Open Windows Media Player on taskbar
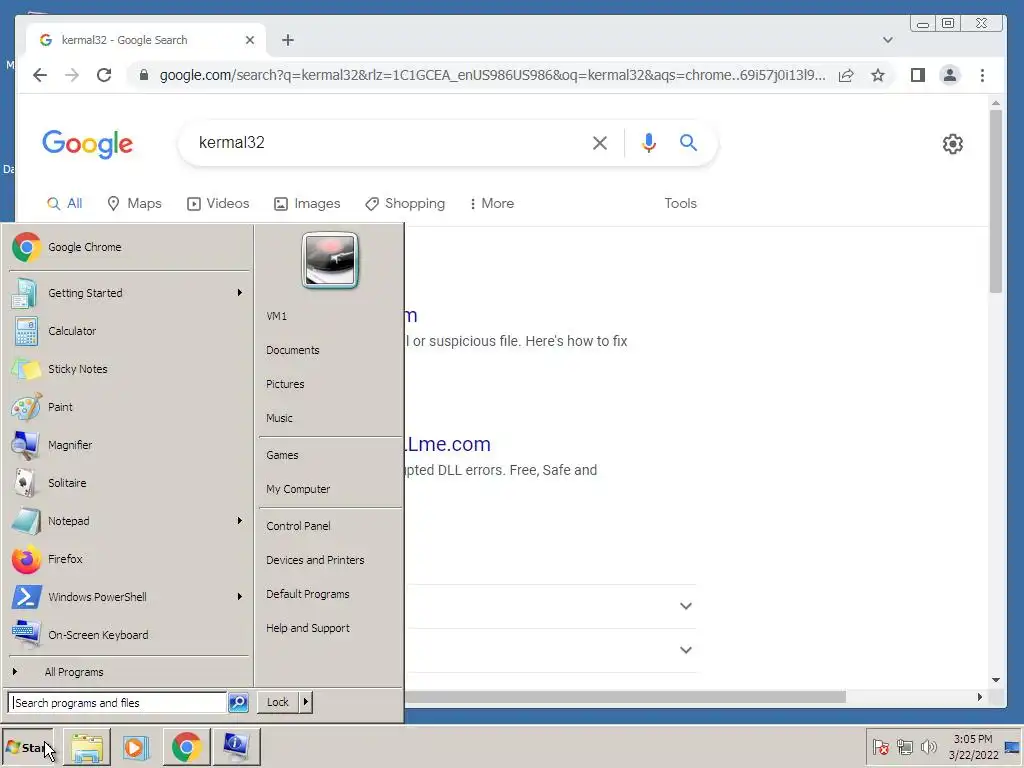Viewport: 1024px width, 768px height. coord(136,747)
